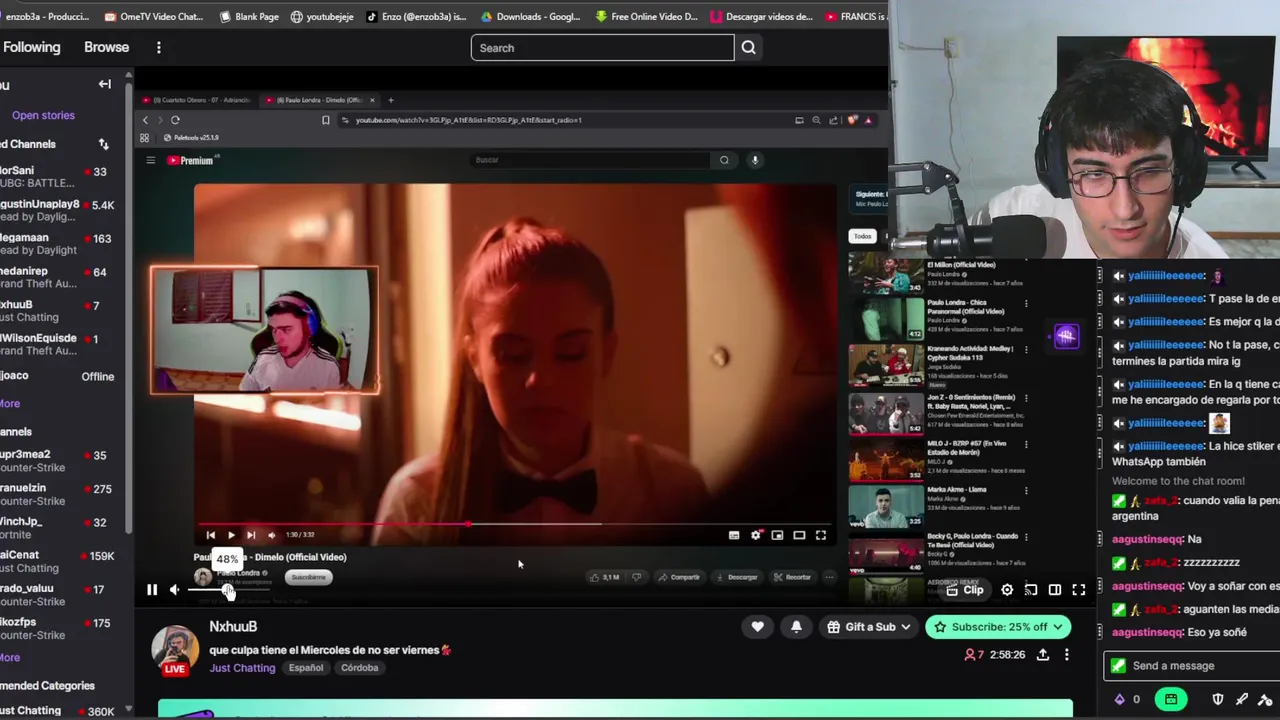The image size is (1280, 720).
Task: Open the Just Chatting category link under the title
Action: [x=242, y=667]
